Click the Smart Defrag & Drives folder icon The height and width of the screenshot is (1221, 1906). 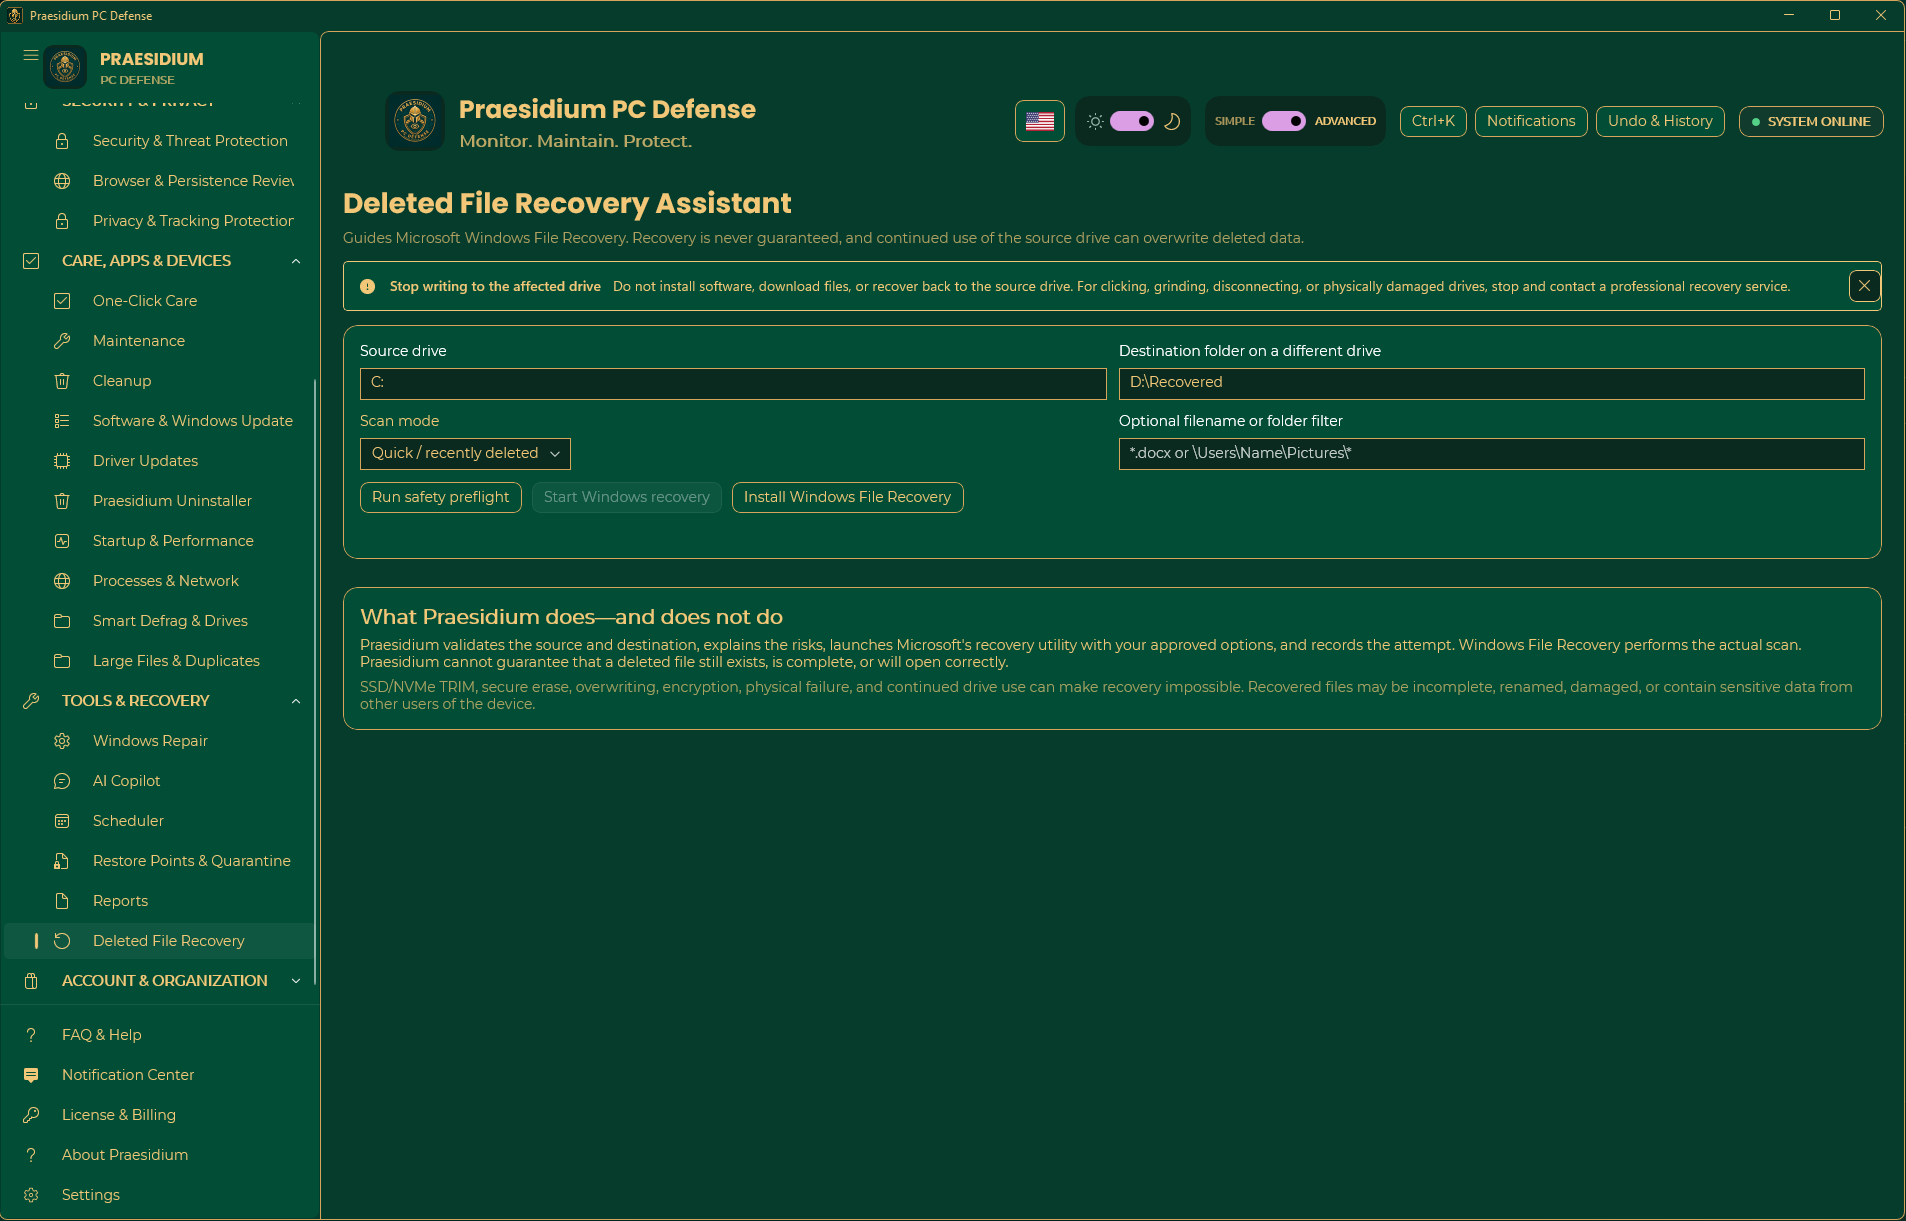pyautogui.click(x=62, y=621)
